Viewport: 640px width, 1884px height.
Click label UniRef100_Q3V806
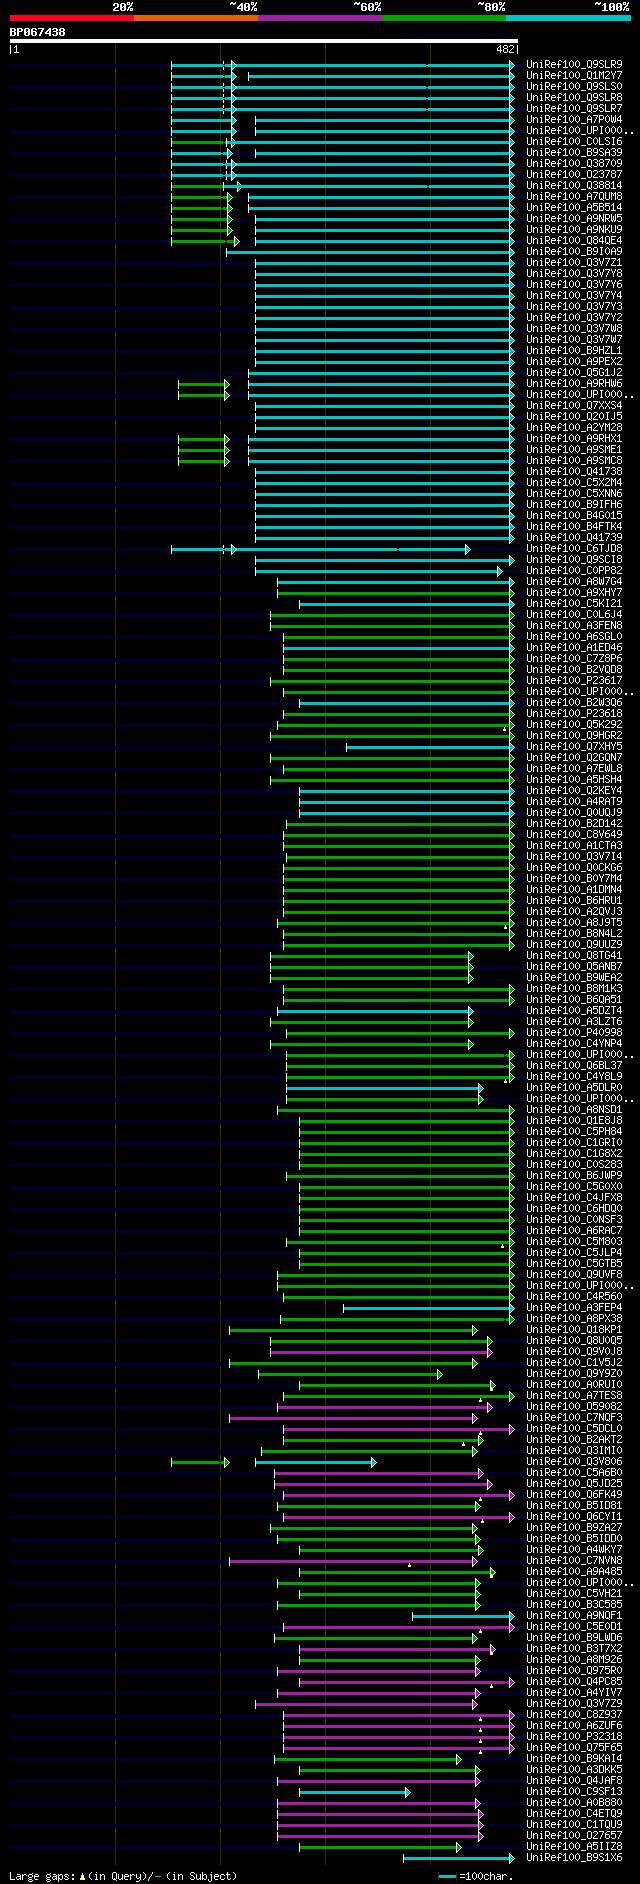click(x=574, y=1461)
